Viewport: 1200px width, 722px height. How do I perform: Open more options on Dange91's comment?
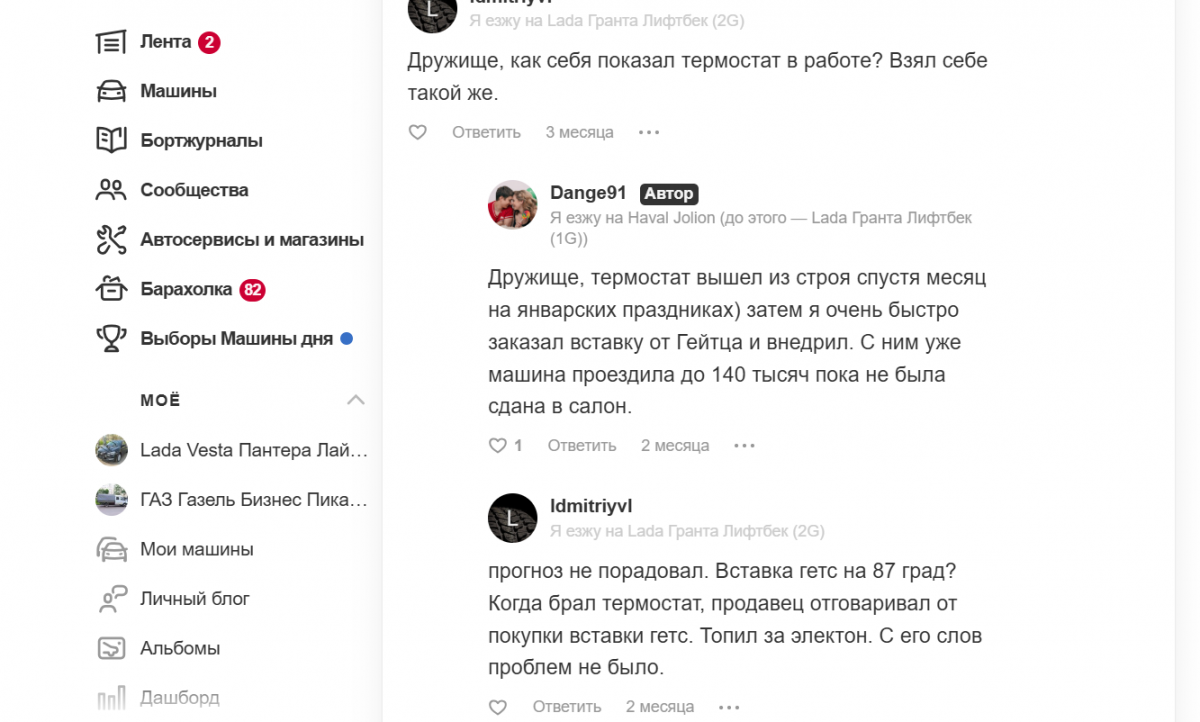click(x=744, y=446)
